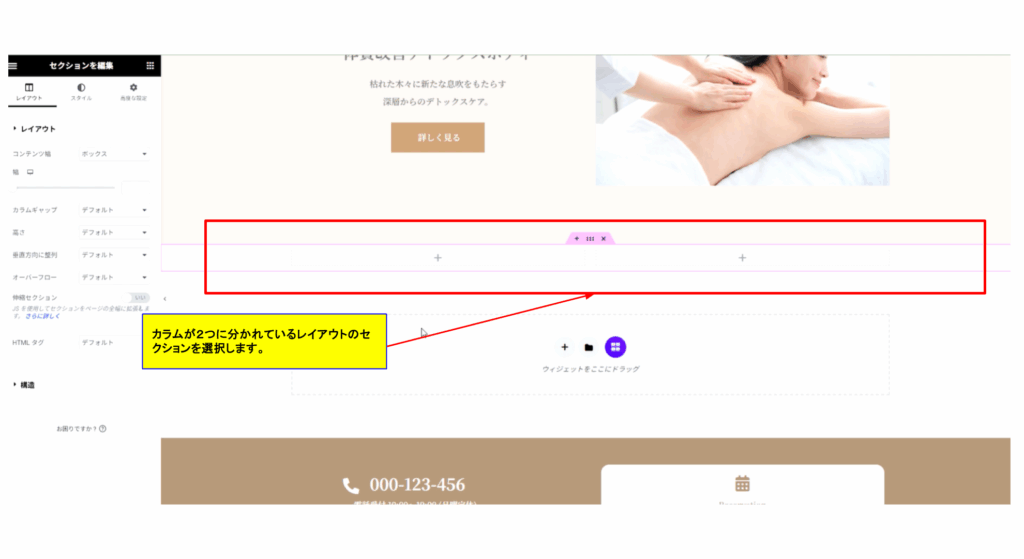This screenshot has width=1024, height=559.
Task: Click the plus icon in the left column
Action: (438, 258)
